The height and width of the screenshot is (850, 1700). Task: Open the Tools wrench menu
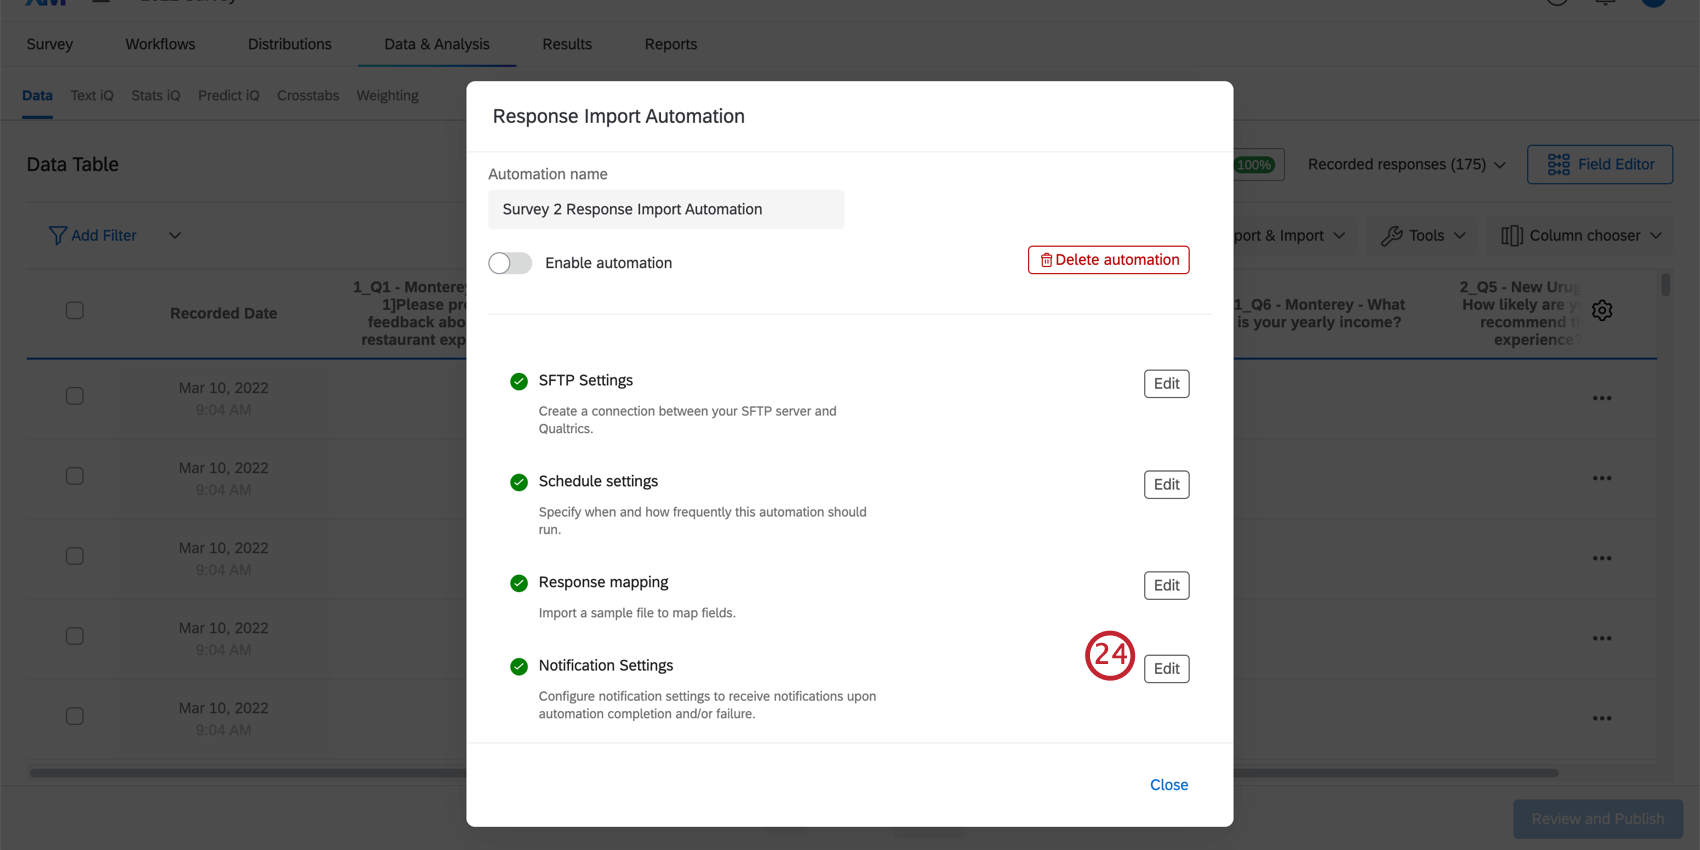click(x=1391, y=235)
